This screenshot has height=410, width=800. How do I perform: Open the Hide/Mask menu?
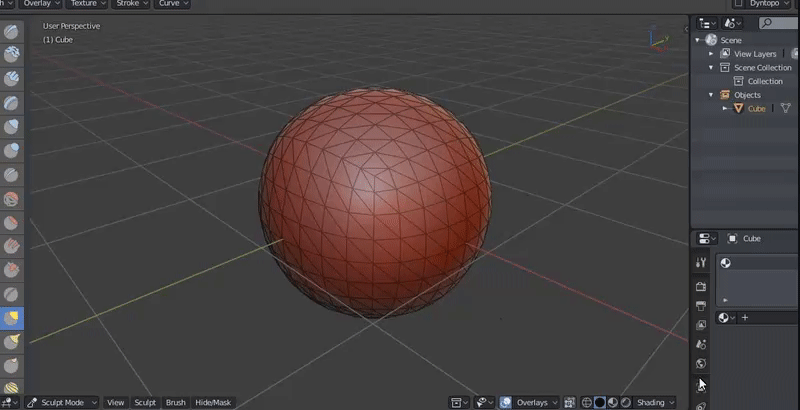pyautogui.click(x=213, y=402)
